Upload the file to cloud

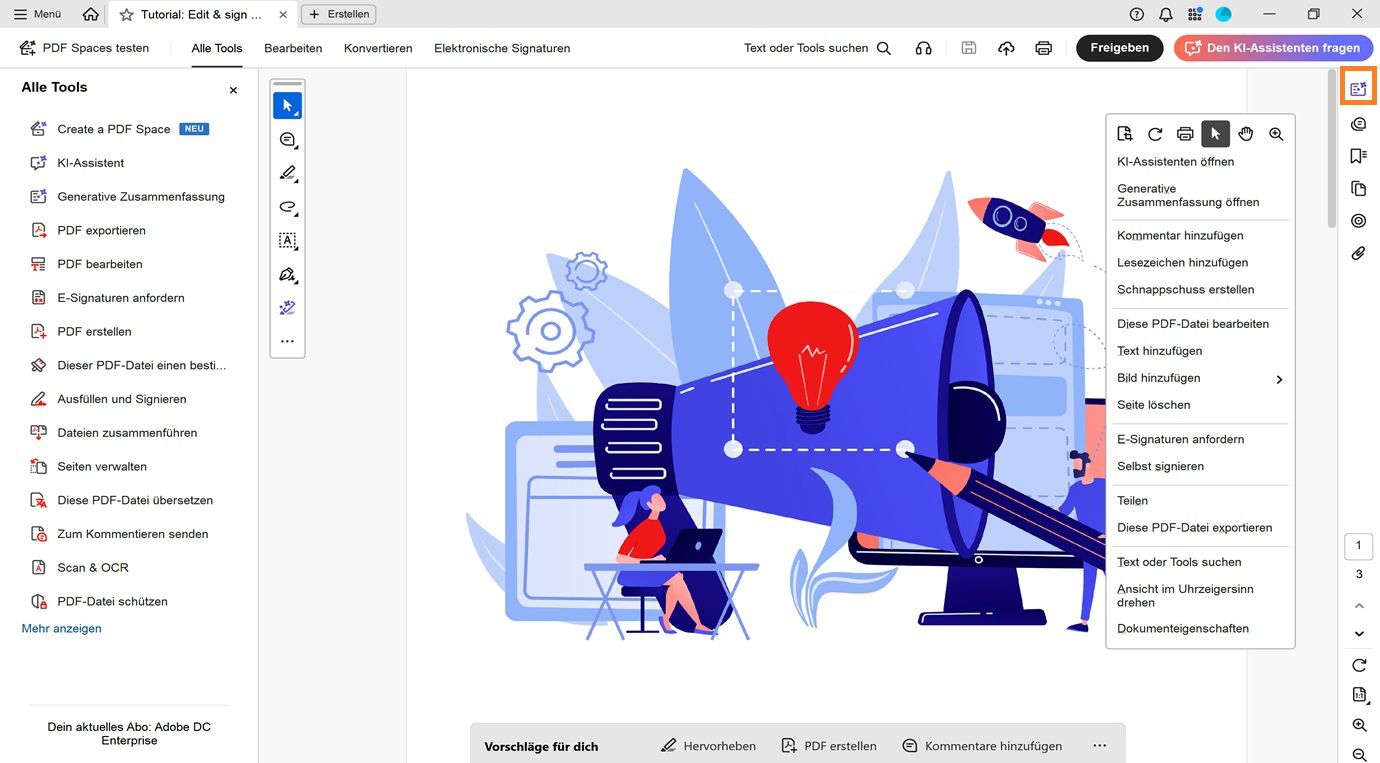tap(1006, 48)
